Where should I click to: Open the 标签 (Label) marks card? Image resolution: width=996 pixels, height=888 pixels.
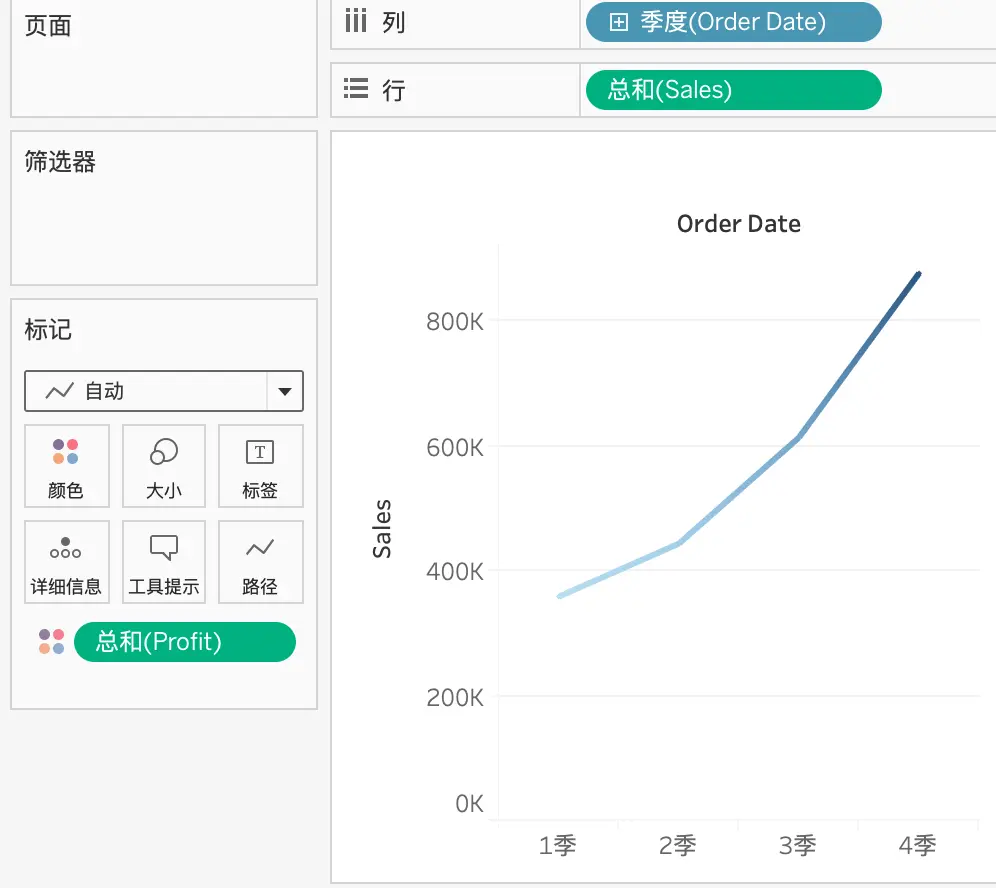(x=260, y=466)
